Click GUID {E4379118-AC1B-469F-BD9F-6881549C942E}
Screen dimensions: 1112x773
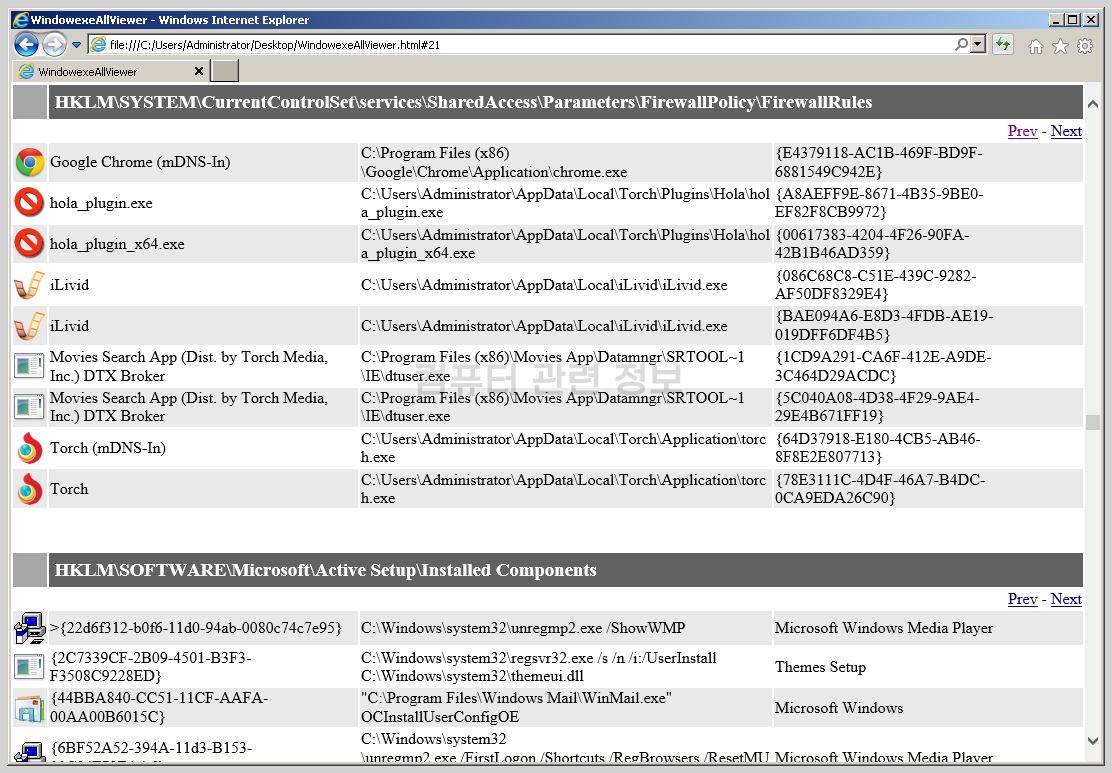coord(879,162)
